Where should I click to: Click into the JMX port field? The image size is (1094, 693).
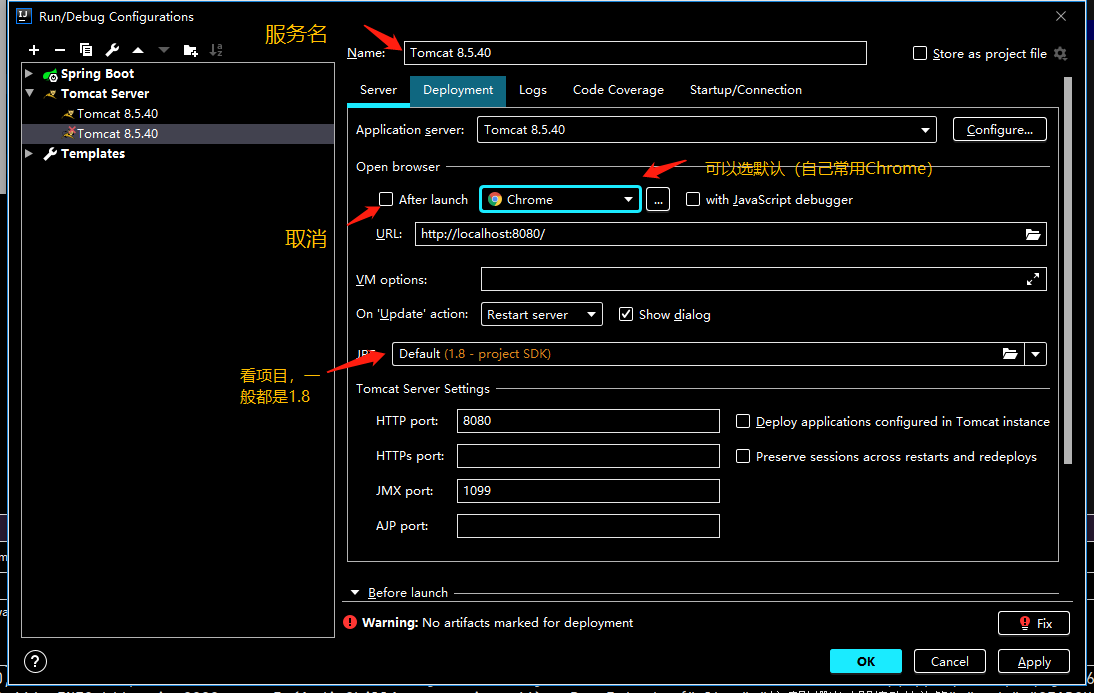click(x=588, y=491)
